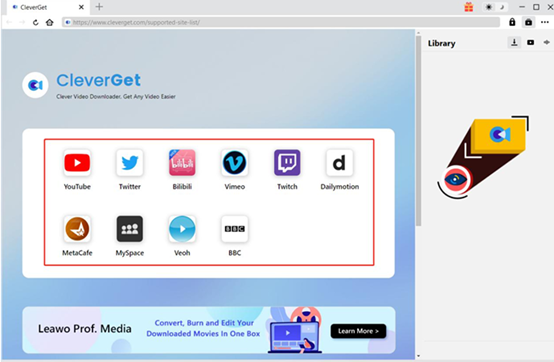The width and height of the screenshot is (554, 362).
Task: Go to the home page icon
Action: coord(49,23)
